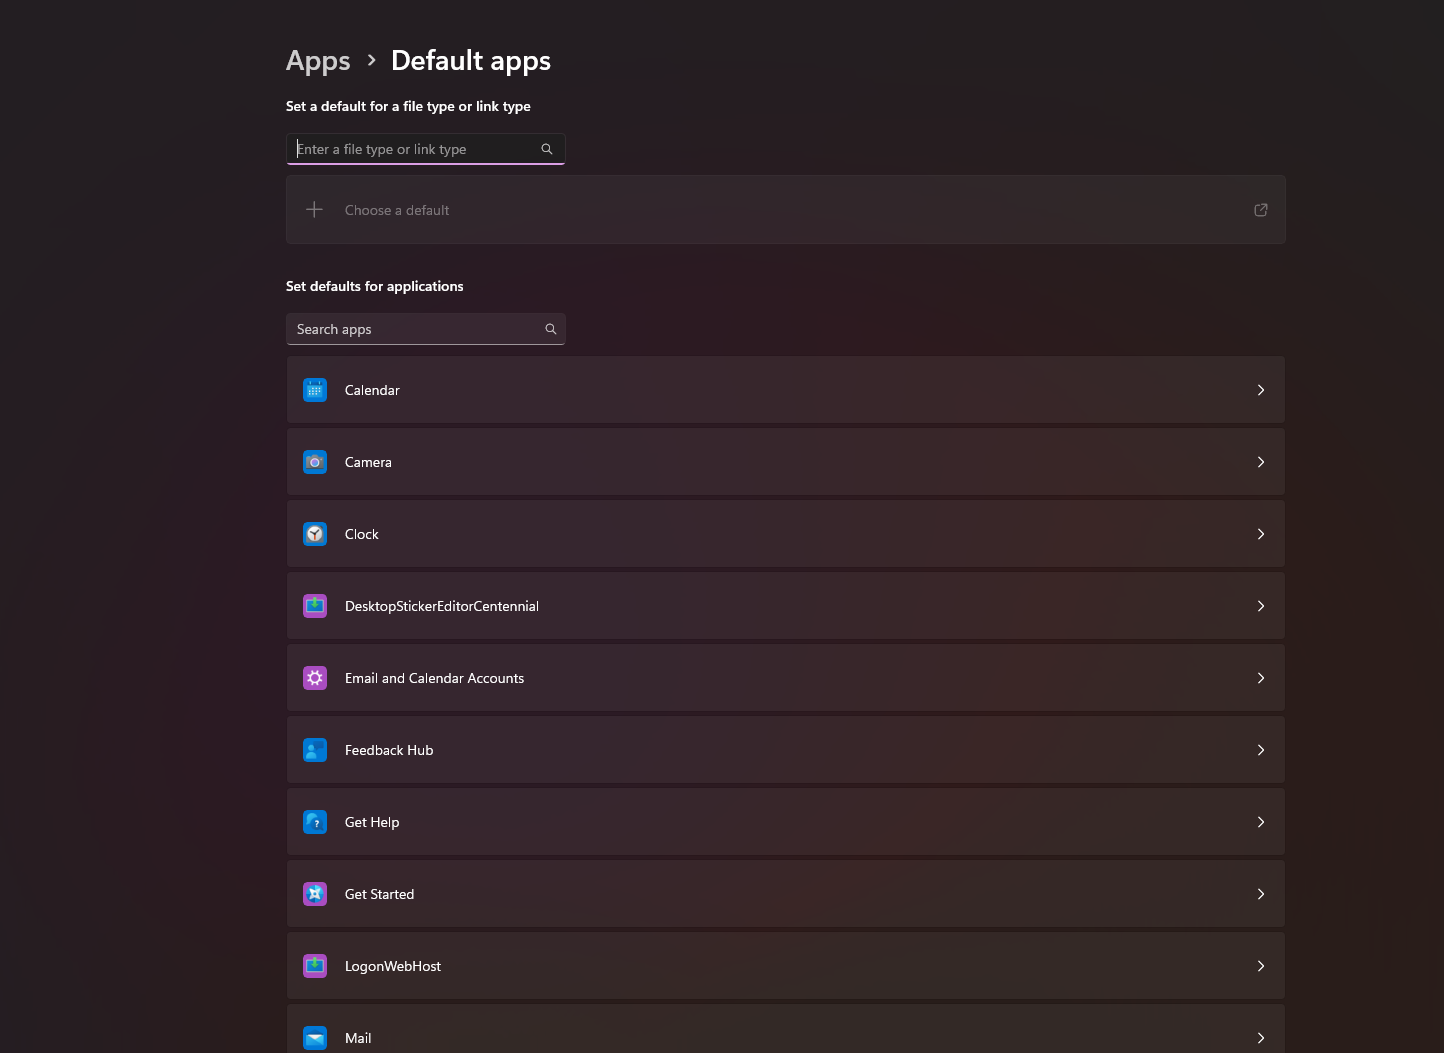Image resolution: width=1444 pixels, height=1053 pixels.
Task: Open the Mail row chevron
Action: (x=1260, y=1038)
